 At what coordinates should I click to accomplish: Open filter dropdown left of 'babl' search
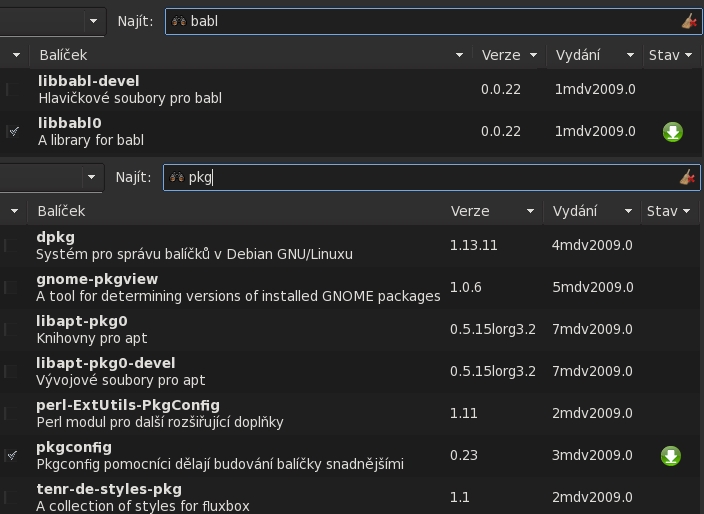click(x=93, y=21)
